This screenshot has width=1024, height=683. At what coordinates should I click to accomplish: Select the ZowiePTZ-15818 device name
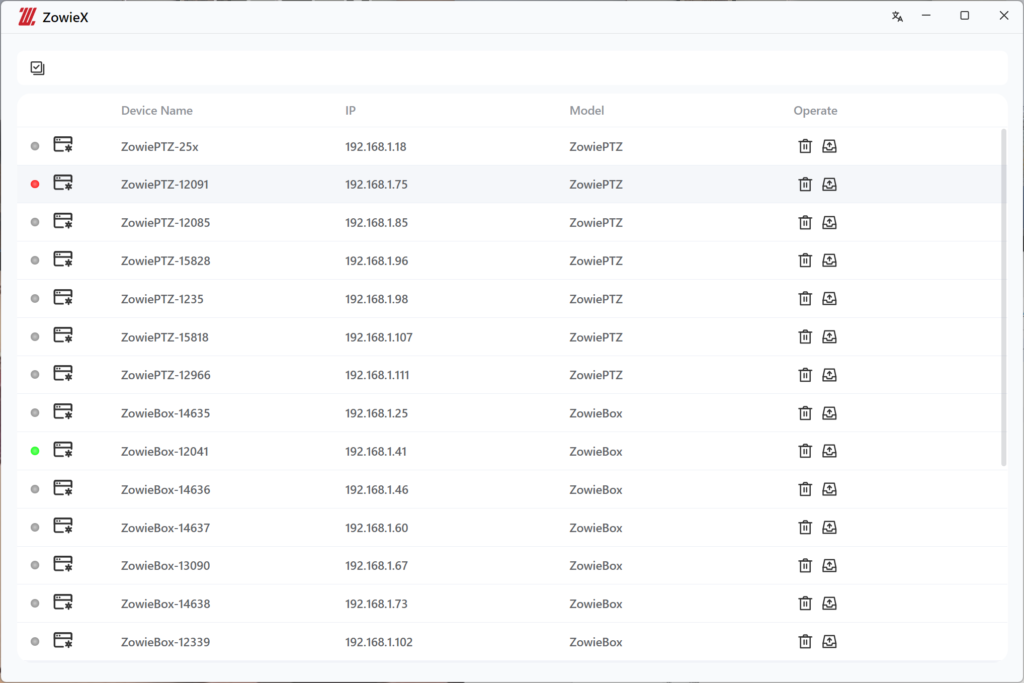tap(165, 337)
